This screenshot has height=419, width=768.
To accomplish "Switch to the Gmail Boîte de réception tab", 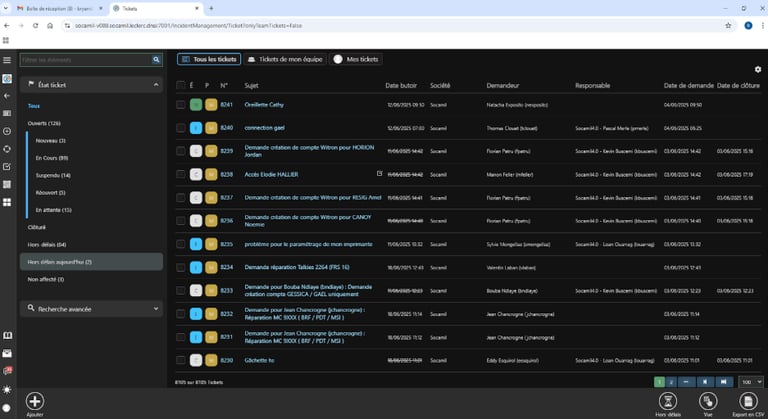I will (x=60, y=9).
